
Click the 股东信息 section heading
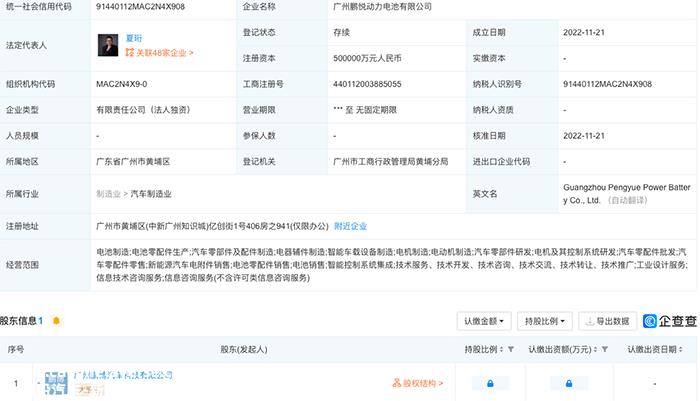(x=18, y=321)
